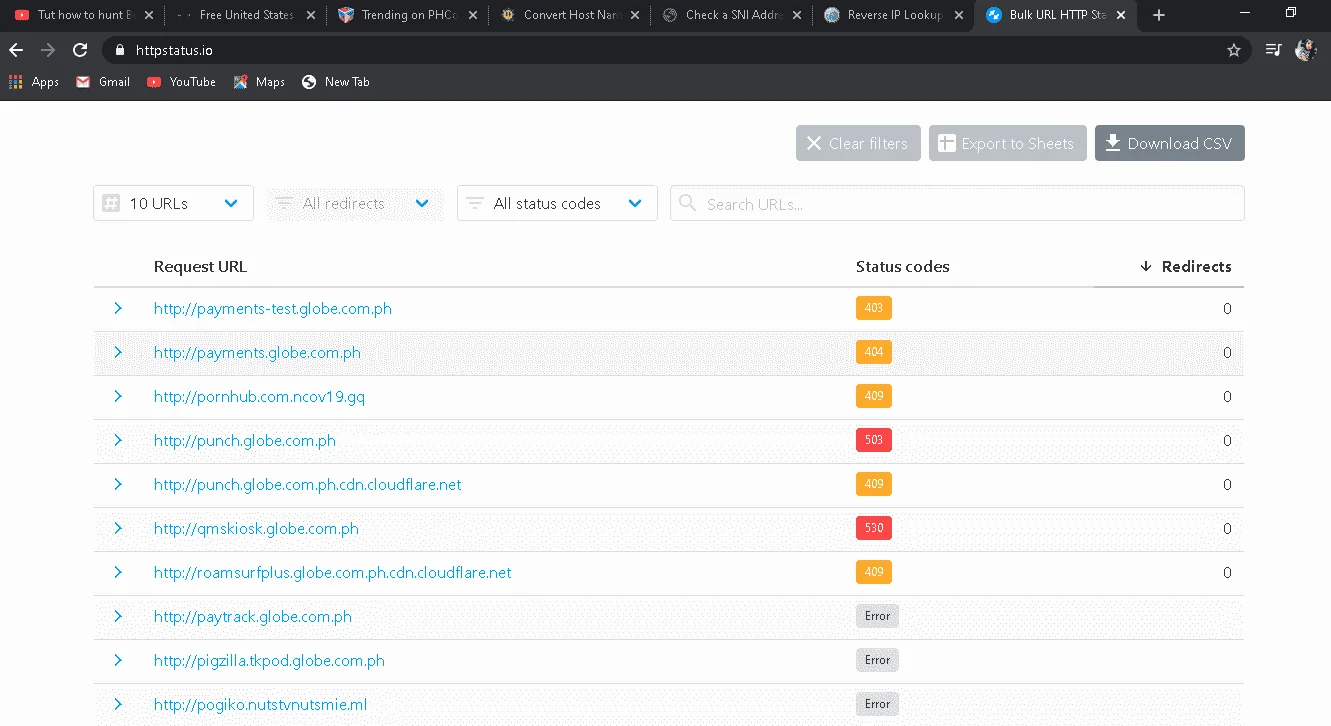This screenshot has width=1331, height=726.
Task: Expand the paytrack.globe.com.ph row
Action: (118, 617)
